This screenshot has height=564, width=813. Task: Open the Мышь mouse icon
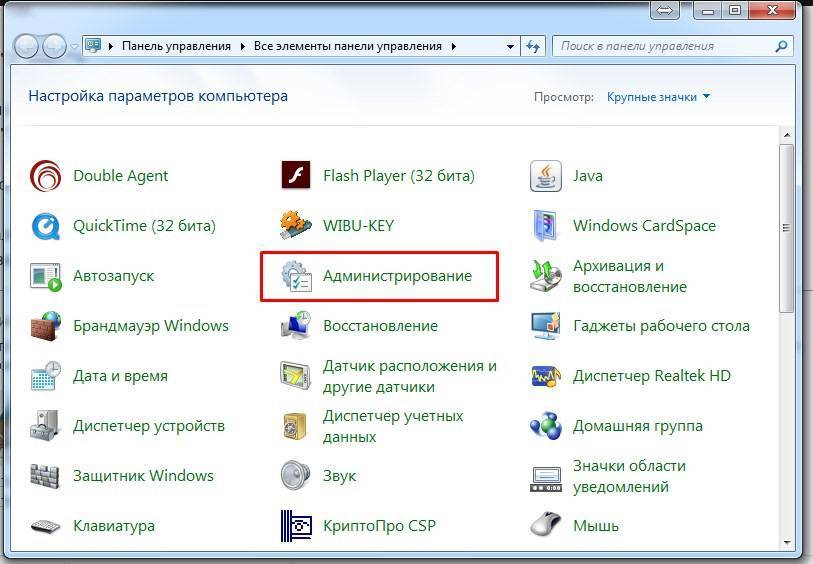(545, 524)
